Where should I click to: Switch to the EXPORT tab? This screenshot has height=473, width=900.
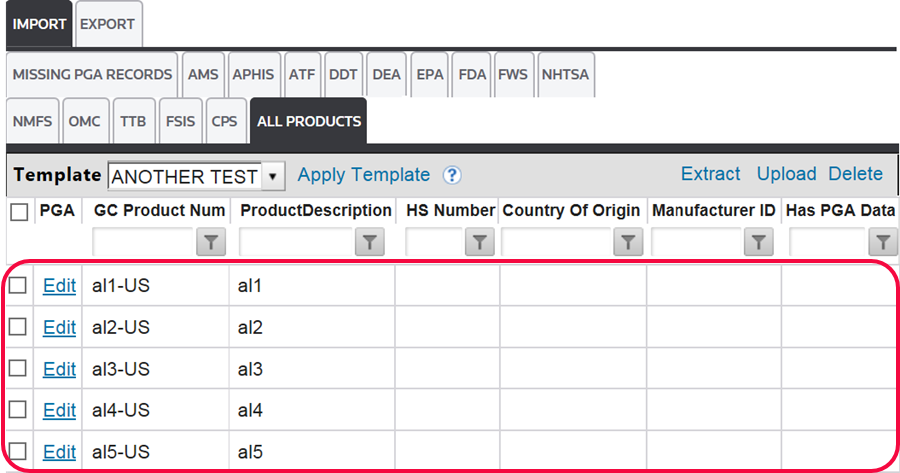[107, 23]
